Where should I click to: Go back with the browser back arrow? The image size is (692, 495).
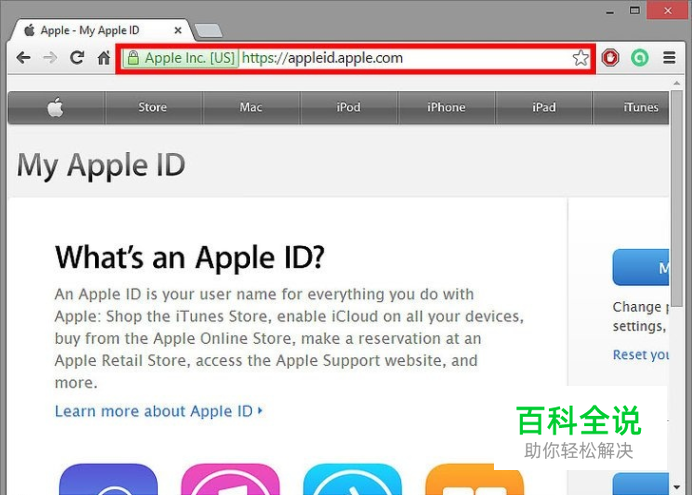23,58
